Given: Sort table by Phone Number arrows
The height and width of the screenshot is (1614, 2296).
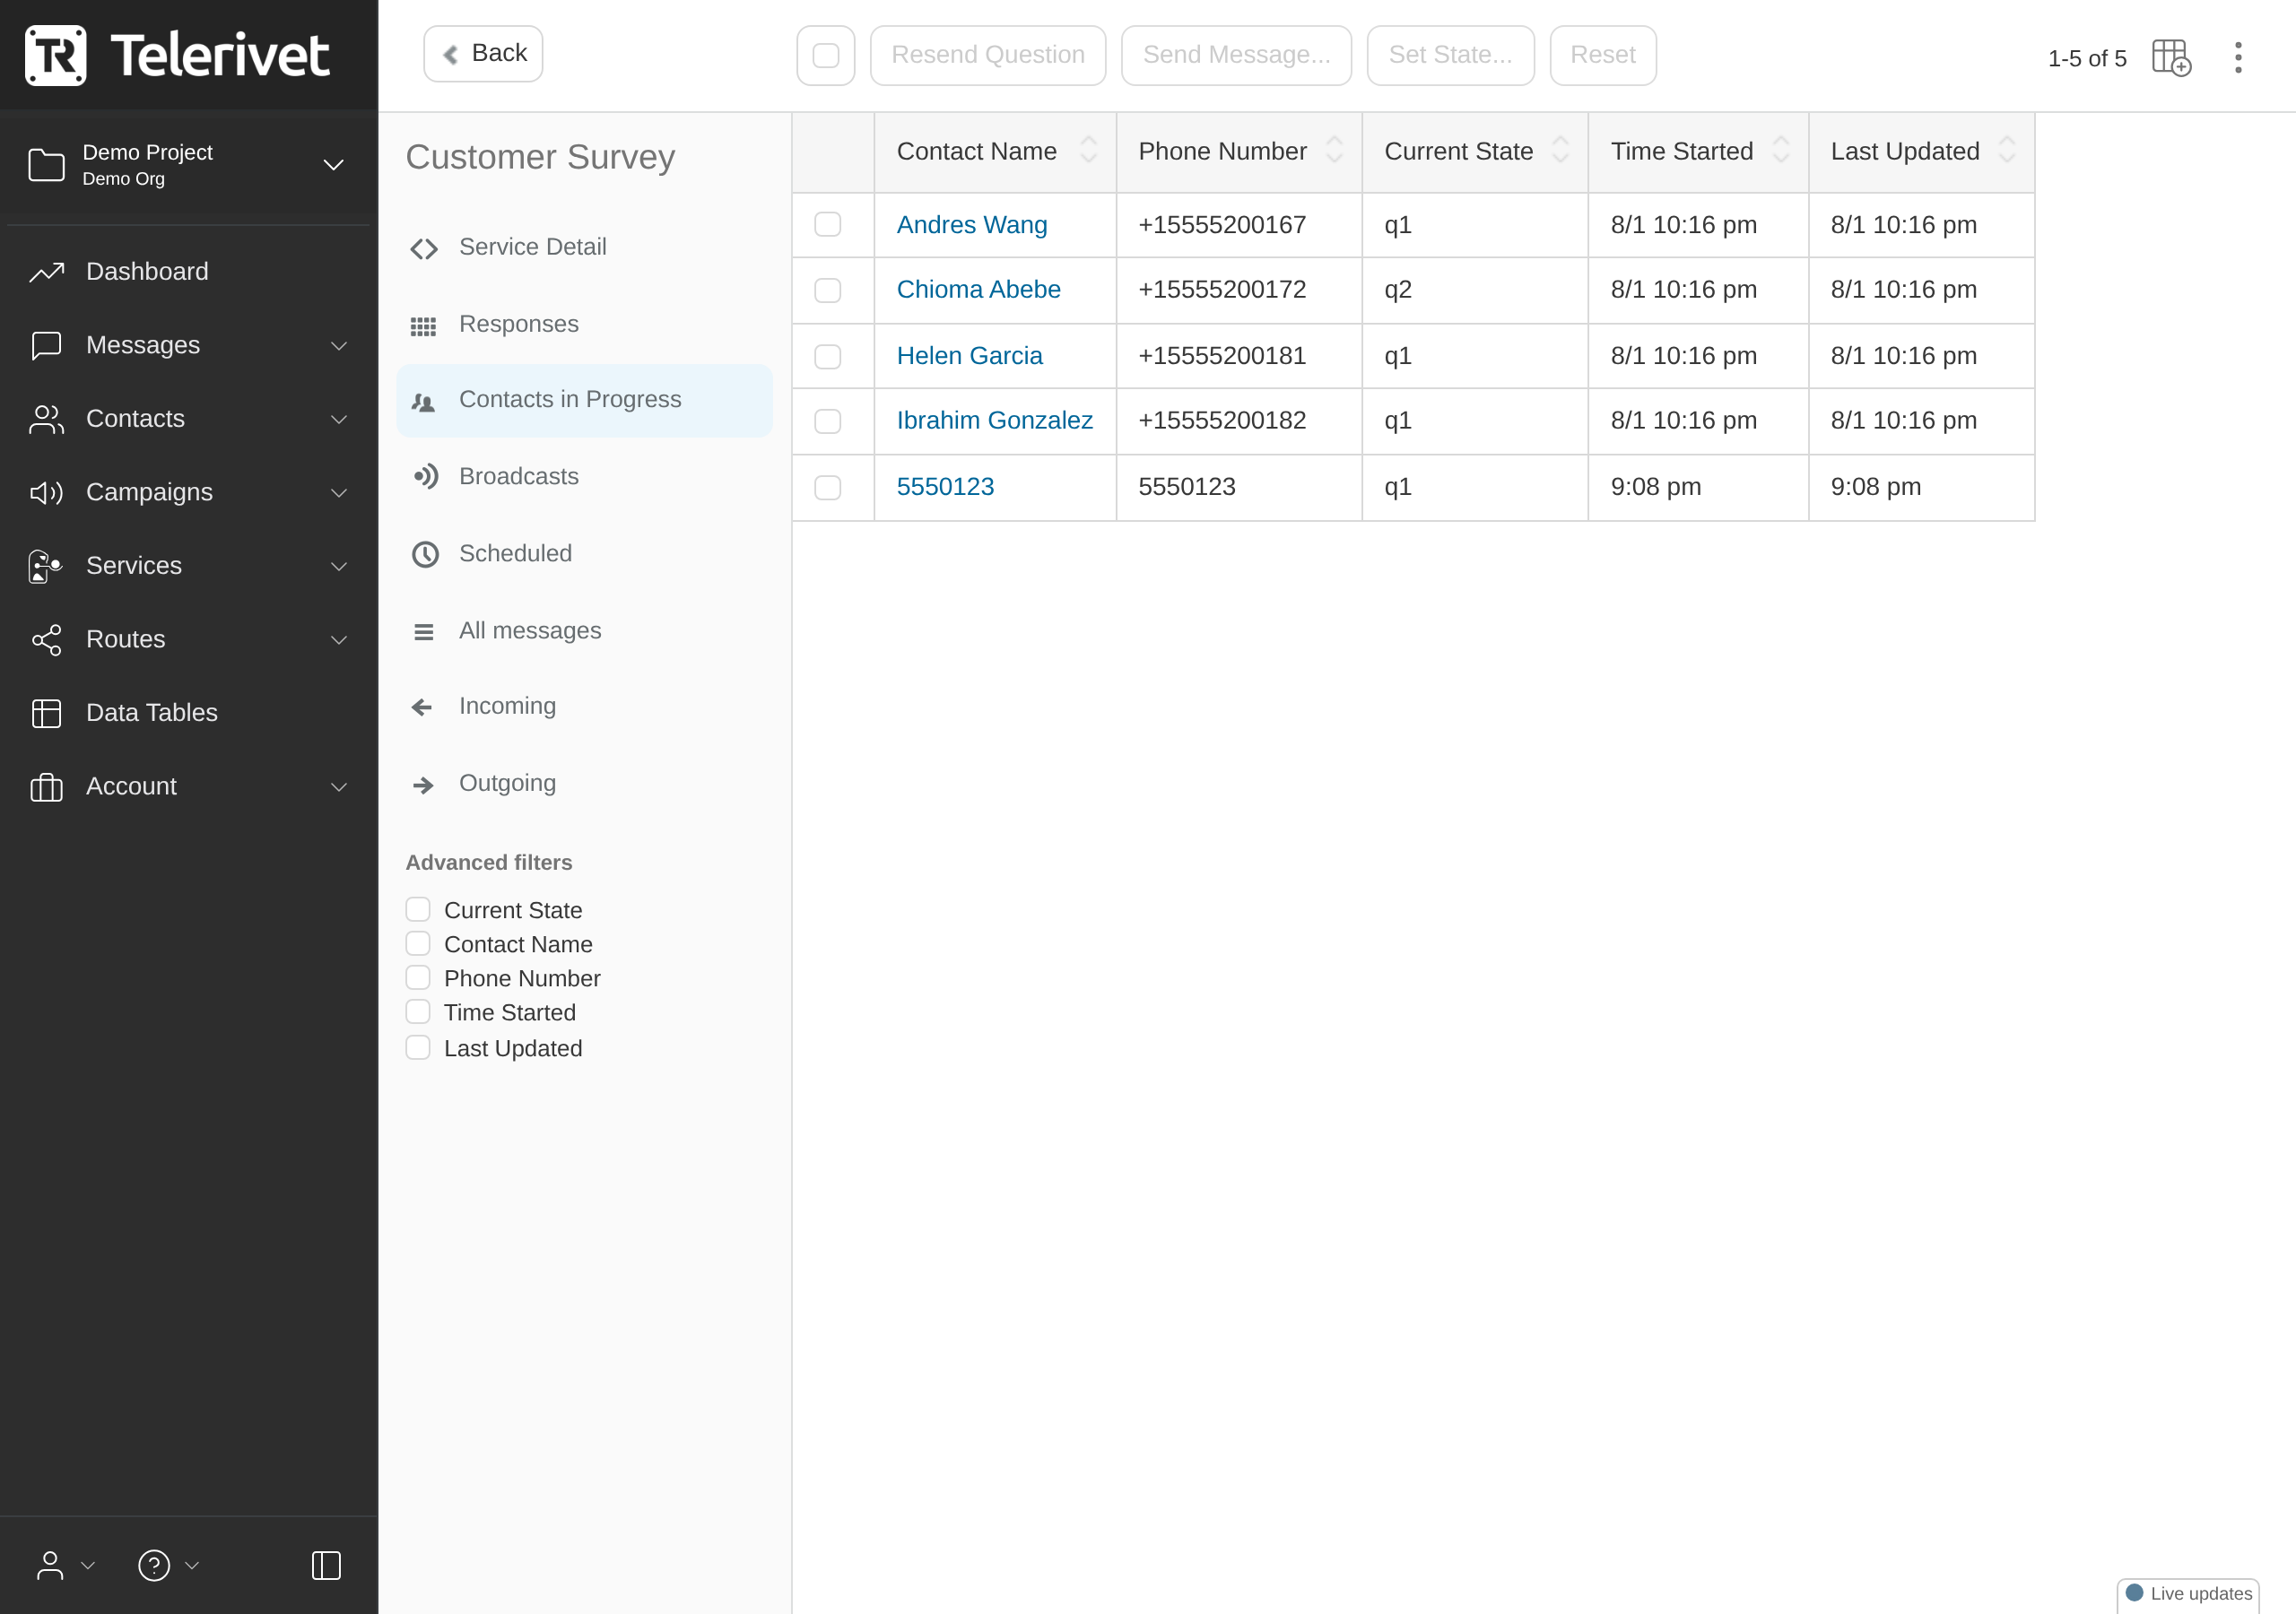Looking at the screenshot, I should (1334, 150).
